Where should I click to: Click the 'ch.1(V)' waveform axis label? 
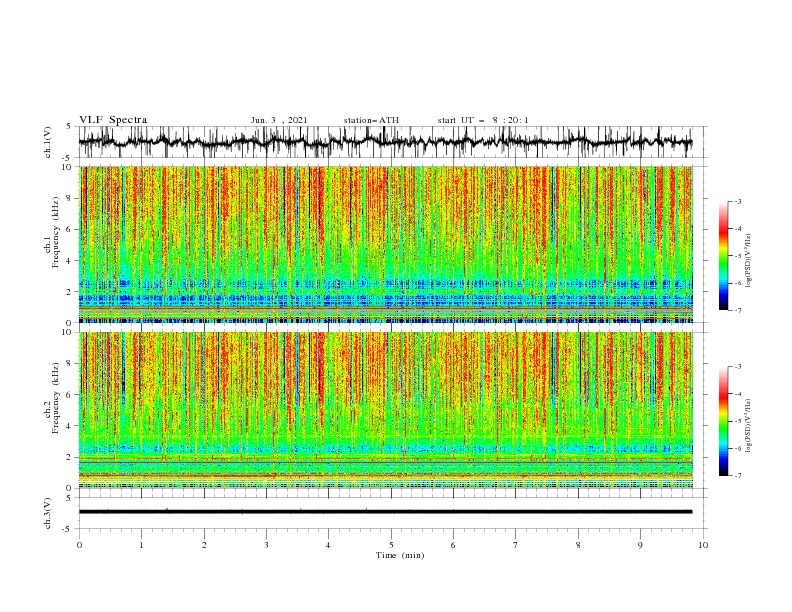48,142
